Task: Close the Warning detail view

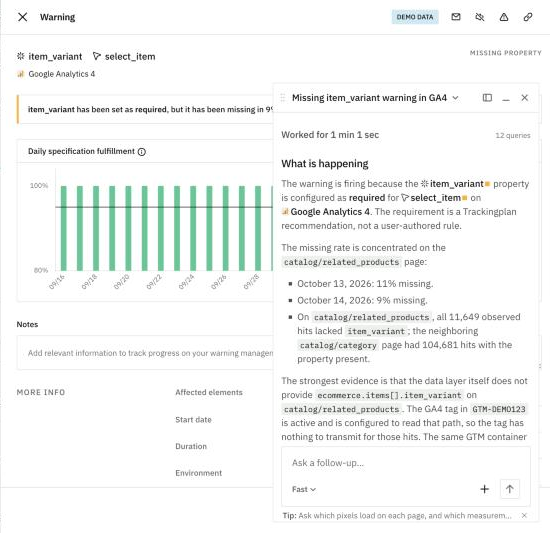Action: pos(22,17)
